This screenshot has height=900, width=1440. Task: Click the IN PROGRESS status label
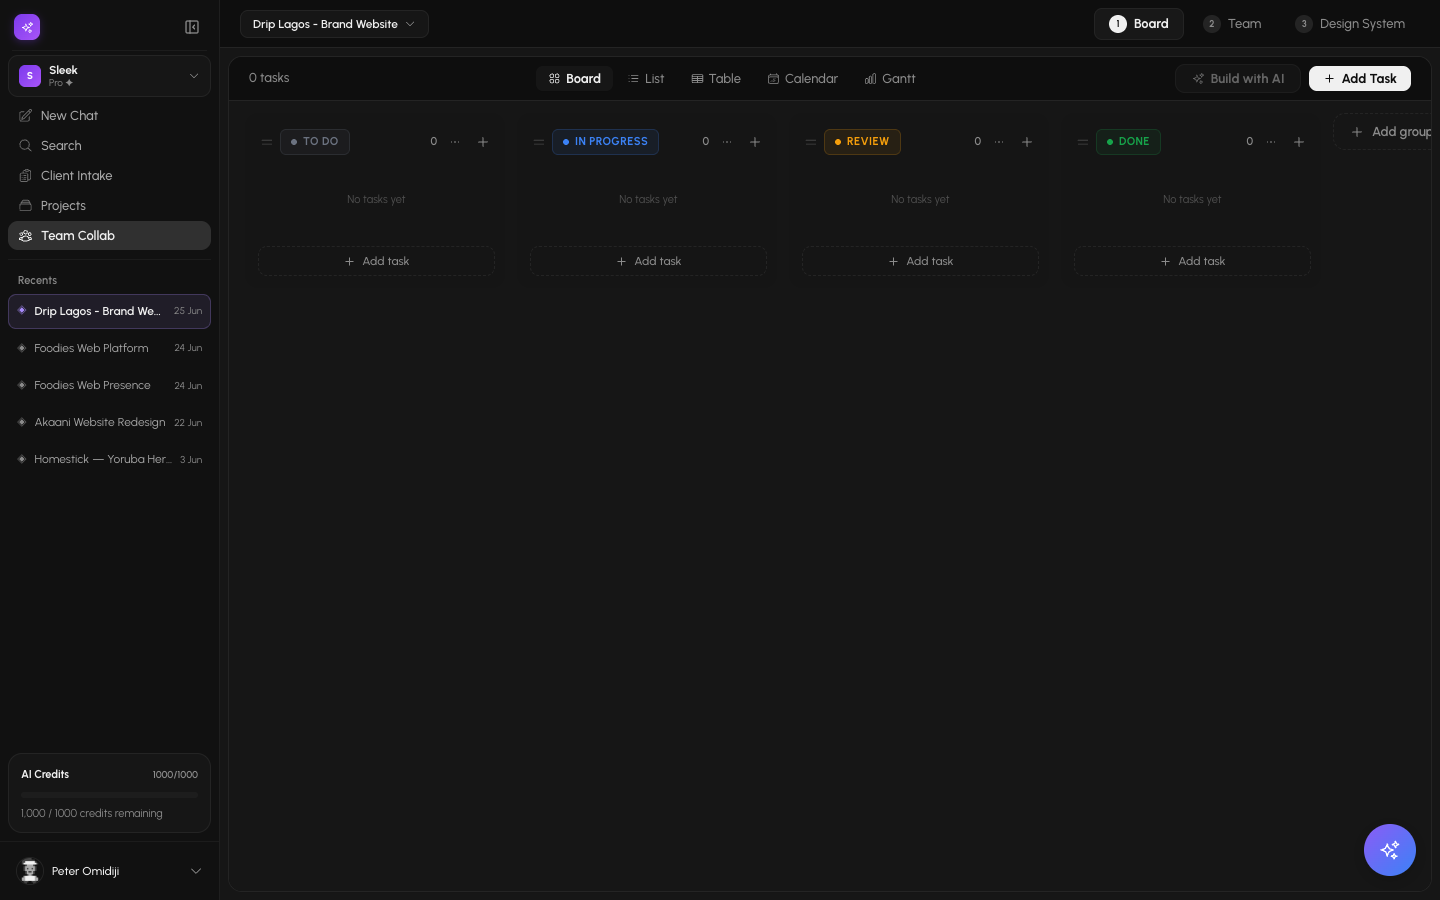[x=605, y=142]
